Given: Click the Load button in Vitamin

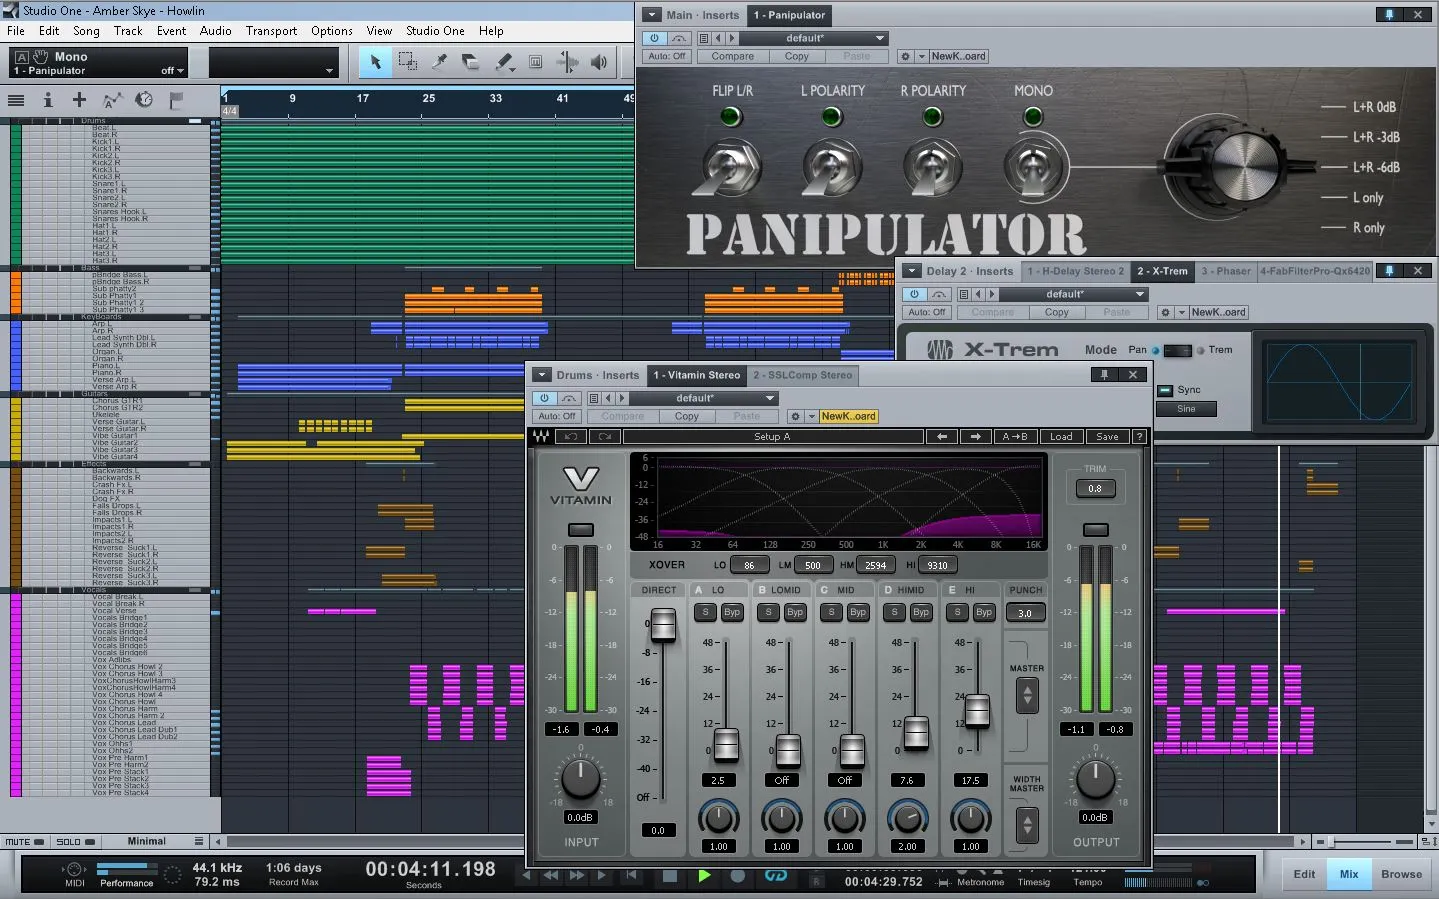Looking at the screenshot, I should 1061,437.
